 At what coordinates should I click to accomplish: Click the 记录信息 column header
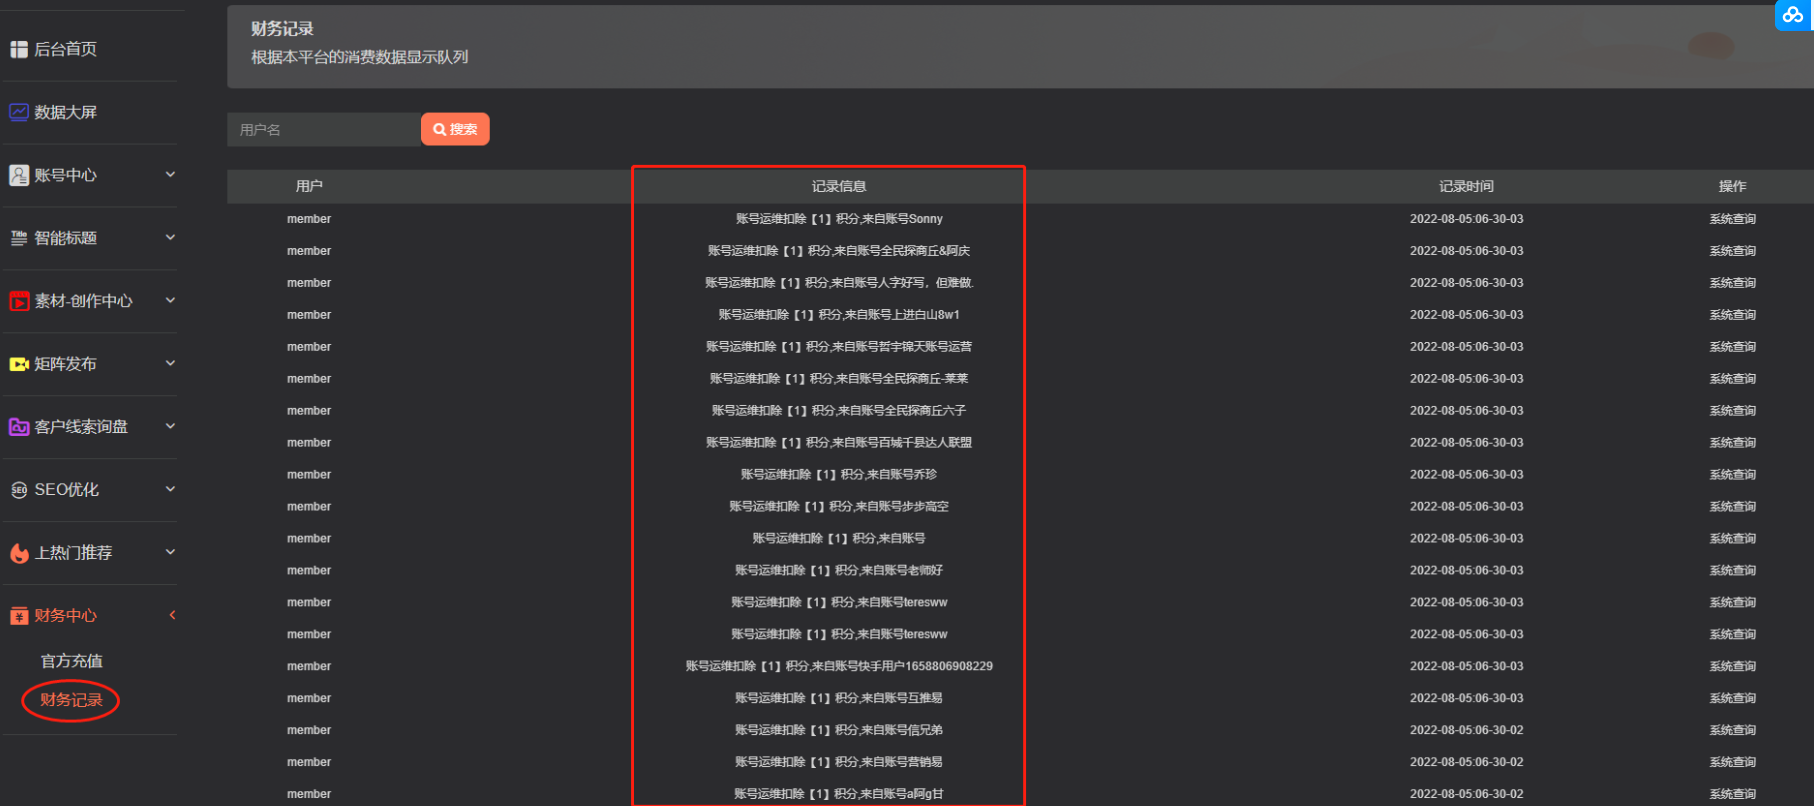[838, 187]
